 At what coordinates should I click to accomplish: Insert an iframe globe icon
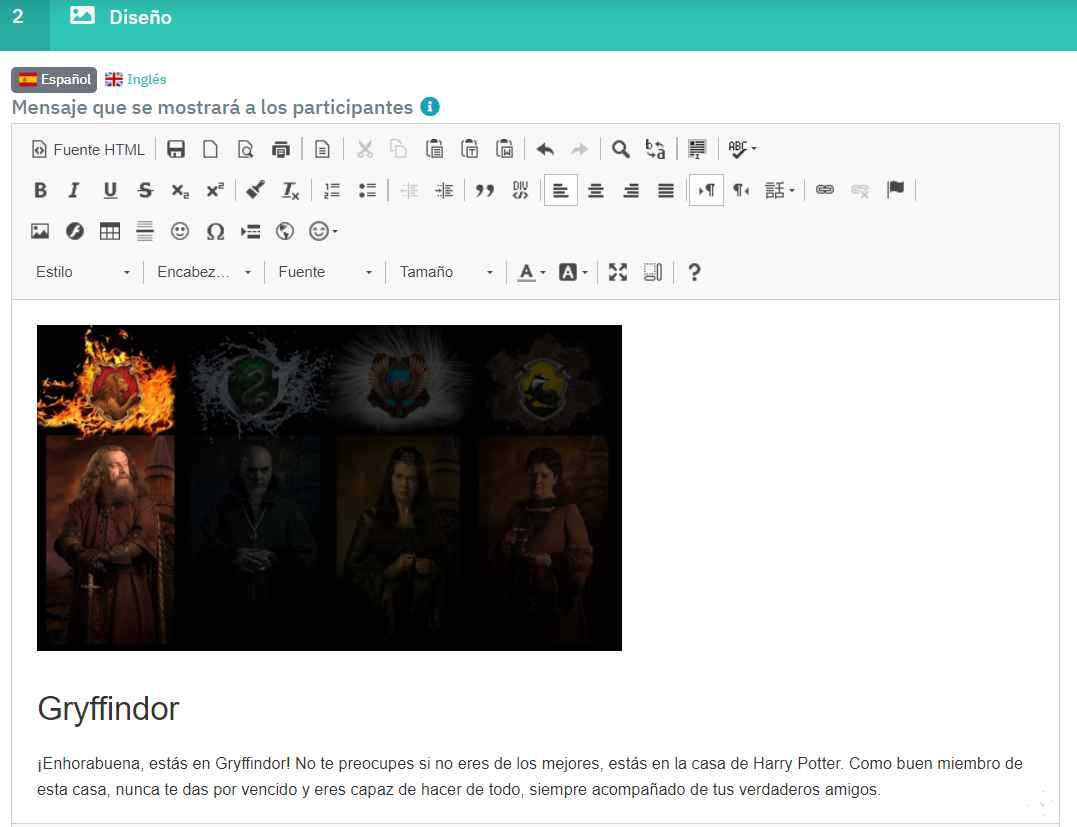click(285, 231)
